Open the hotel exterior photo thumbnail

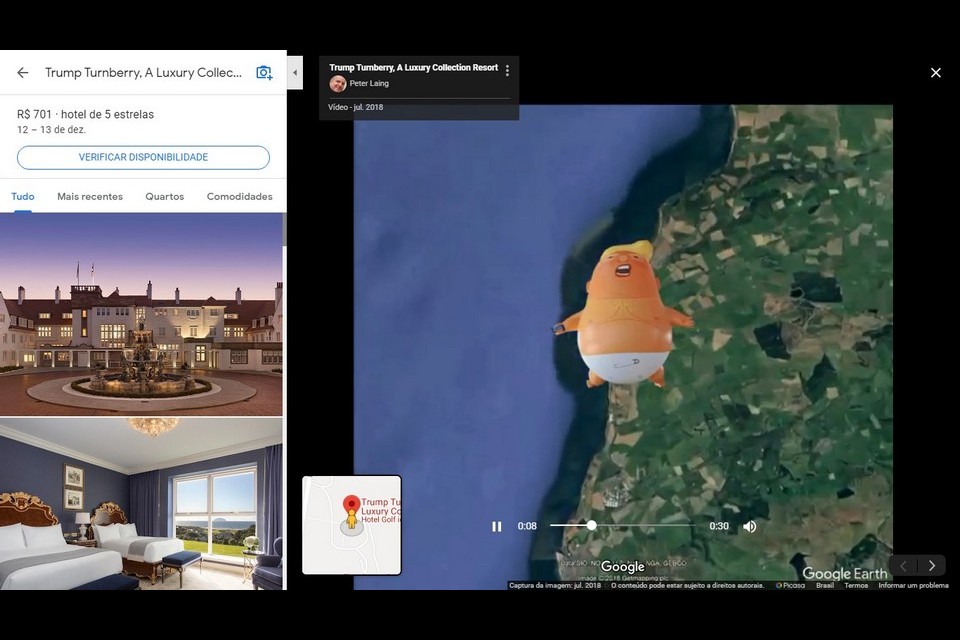click(141, 315)
